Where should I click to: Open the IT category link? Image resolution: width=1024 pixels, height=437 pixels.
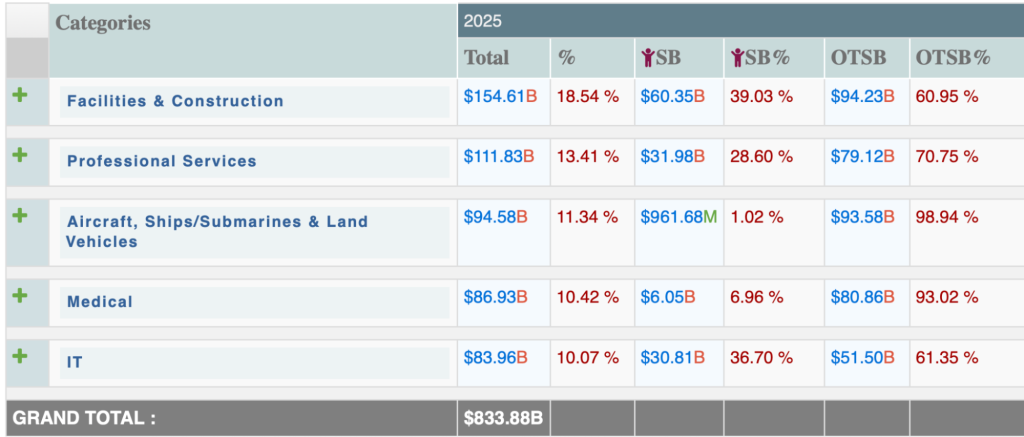tap(74, 361)
